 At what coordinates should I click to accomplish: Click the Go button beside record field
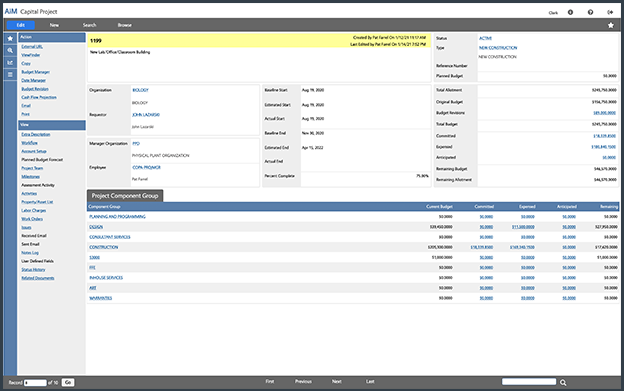(x=68, y=382)
